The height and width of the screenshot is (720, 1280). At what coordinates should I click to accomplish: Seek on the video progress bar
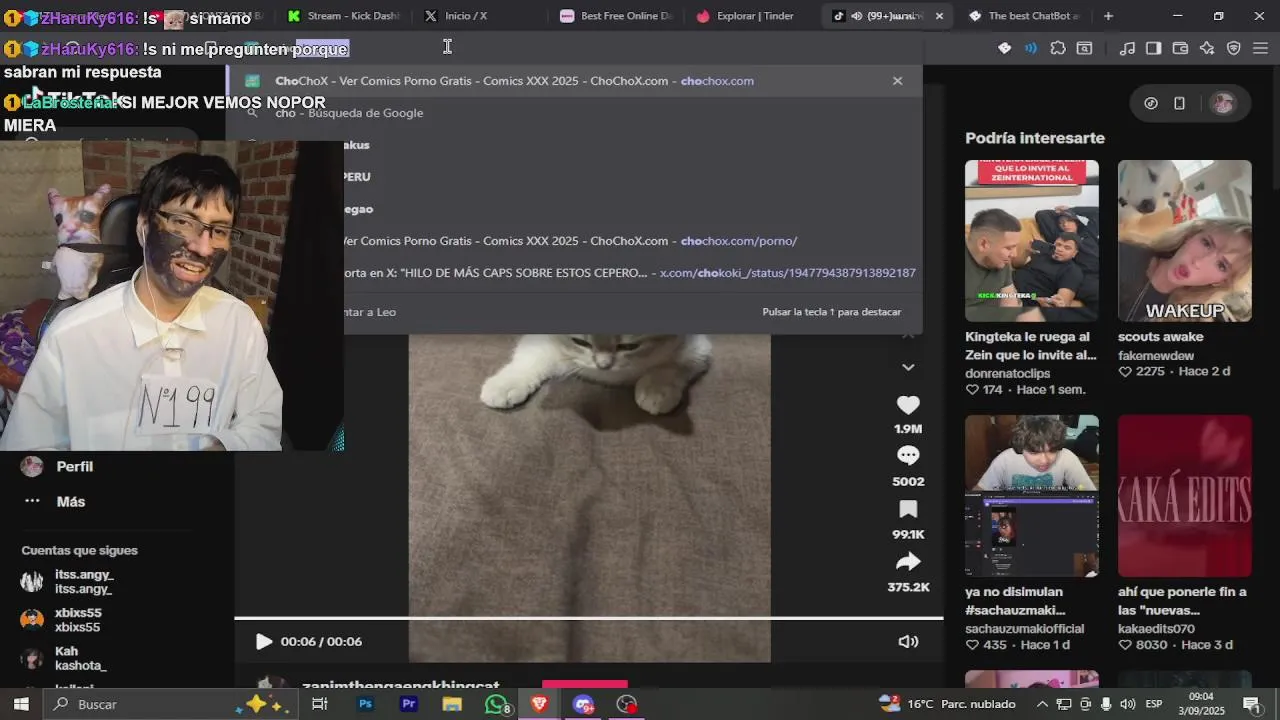tap(589, 618)
